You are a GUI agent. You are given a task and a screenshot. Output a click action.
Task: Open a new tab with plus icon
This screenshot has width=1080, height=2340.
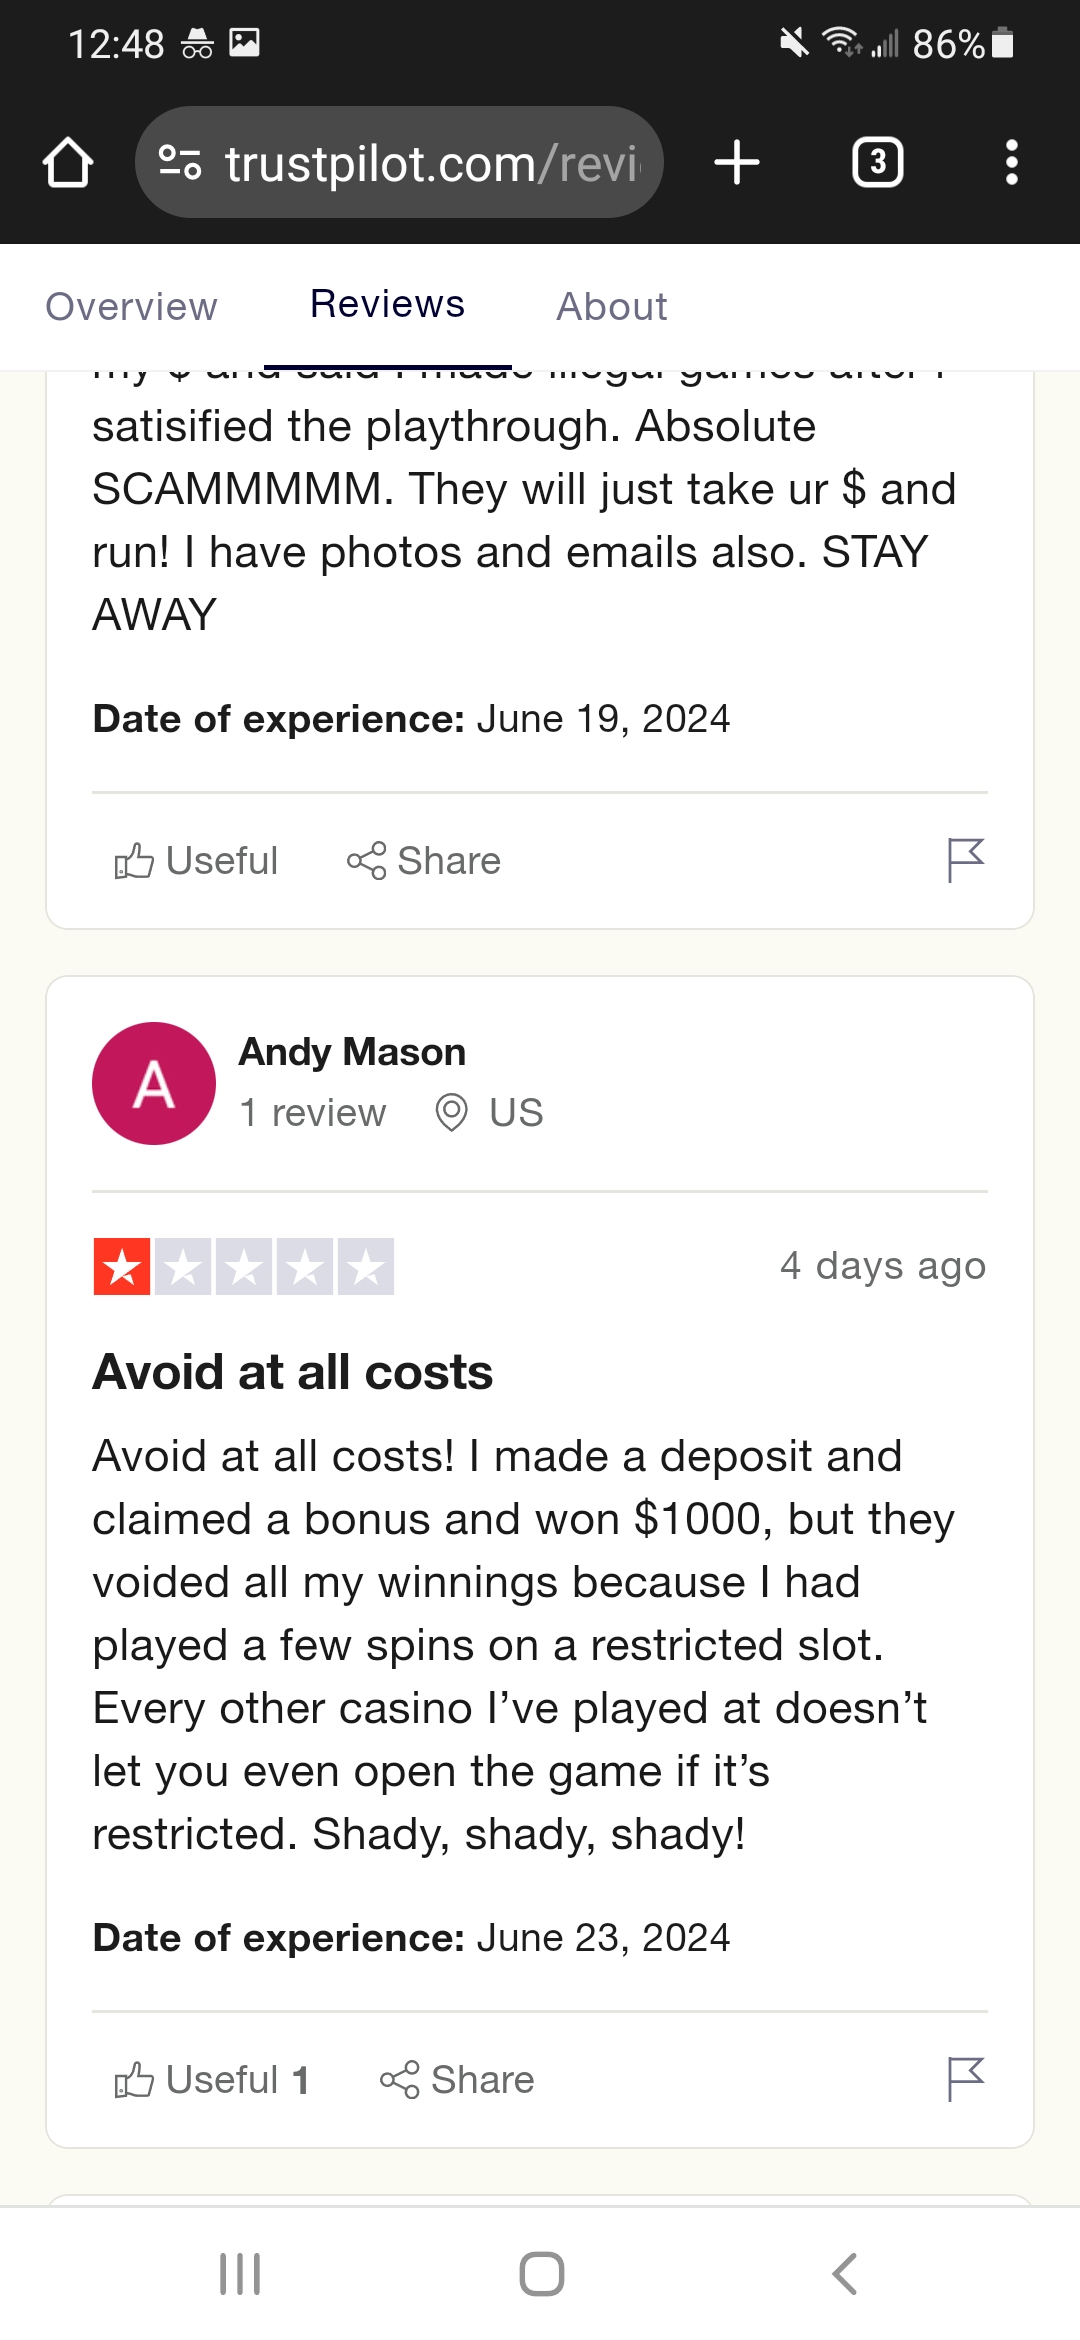point(737,162)
